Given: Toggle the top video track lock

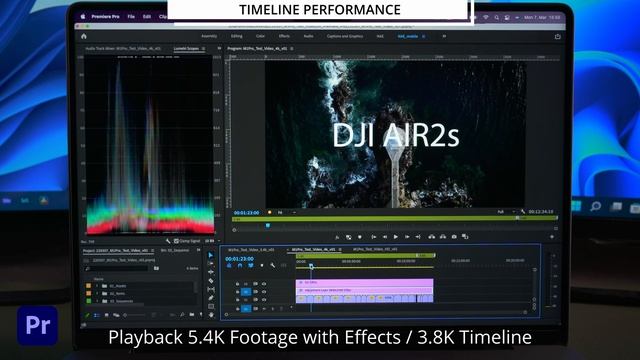Looking at the screenshot, I should pyautogui.click(x=237, y=284).
